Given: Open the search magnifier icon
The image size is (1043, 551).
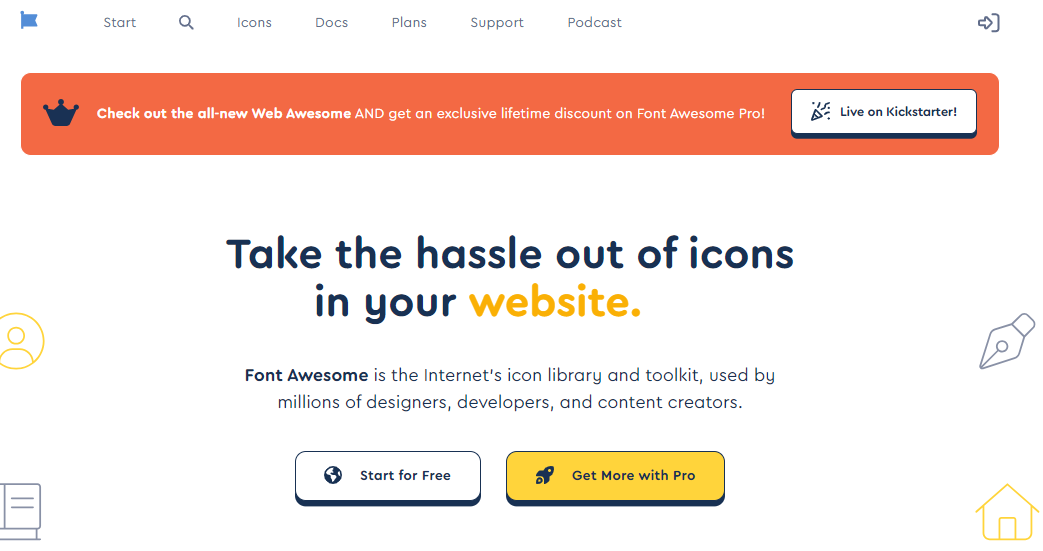Looking at the screenshot, I should [186, 23].
